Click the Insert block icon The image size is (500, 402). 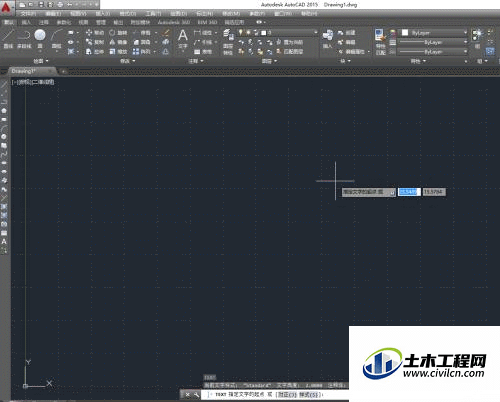[x=328, y=39]
